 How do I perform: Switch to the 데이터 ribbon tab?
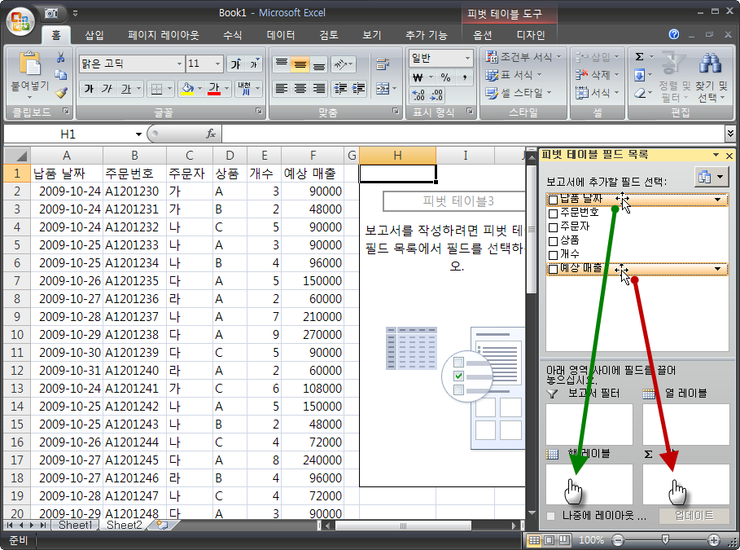(280, 35)
